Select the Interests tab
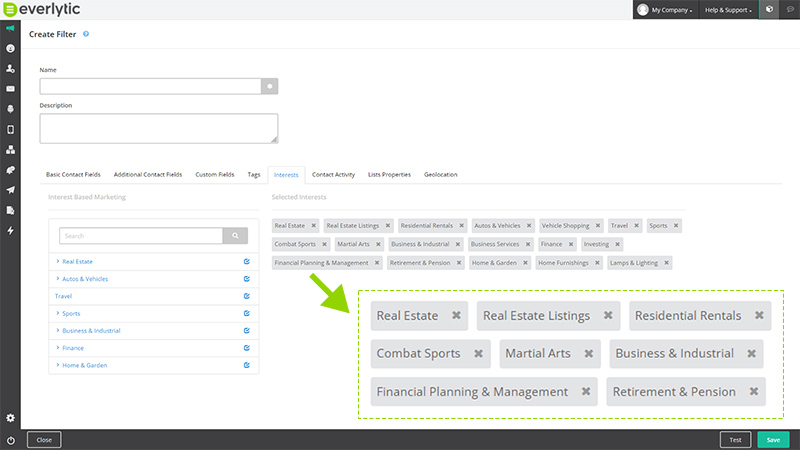 [x=286, y=175]
